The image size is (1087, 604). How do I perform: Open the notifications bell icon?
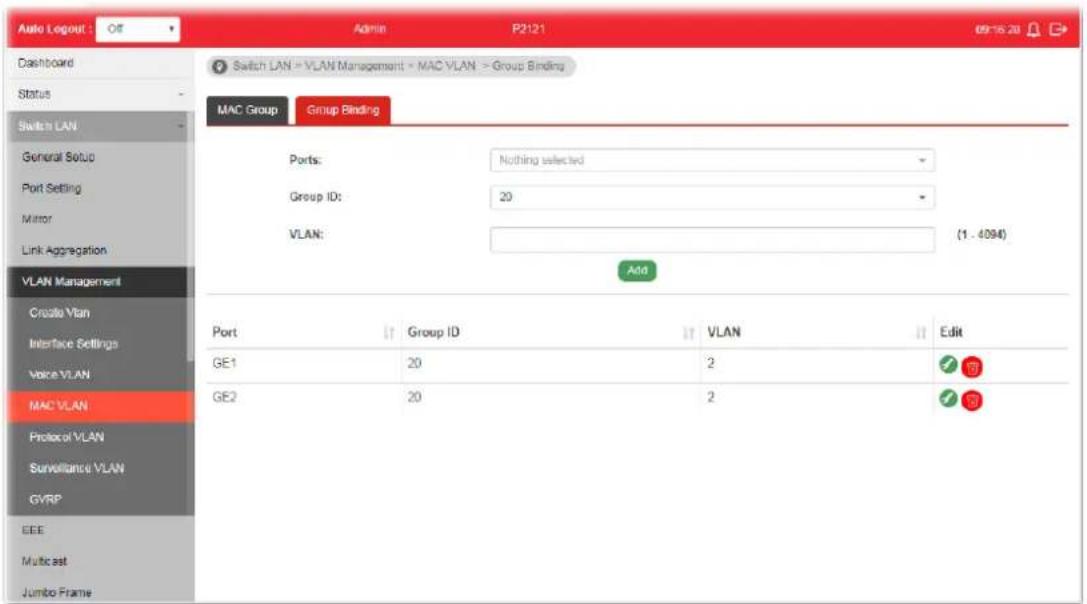[1034, 29]
